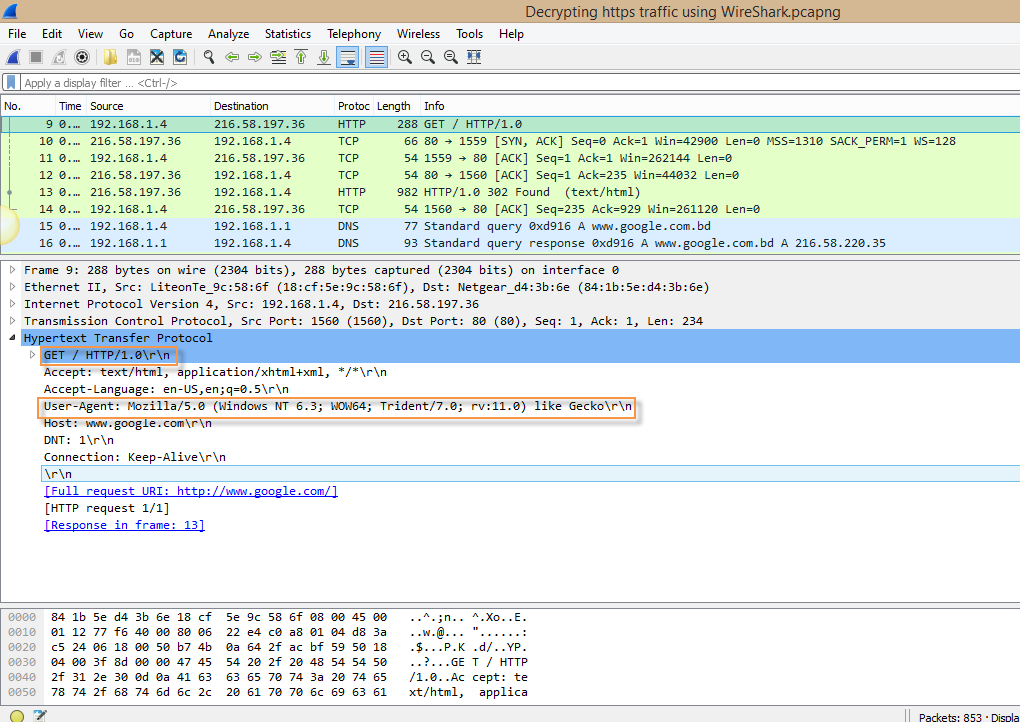Click the open capture file folder icon
Viewport: 1020px width, 722px height.
[x=109, y=57]
